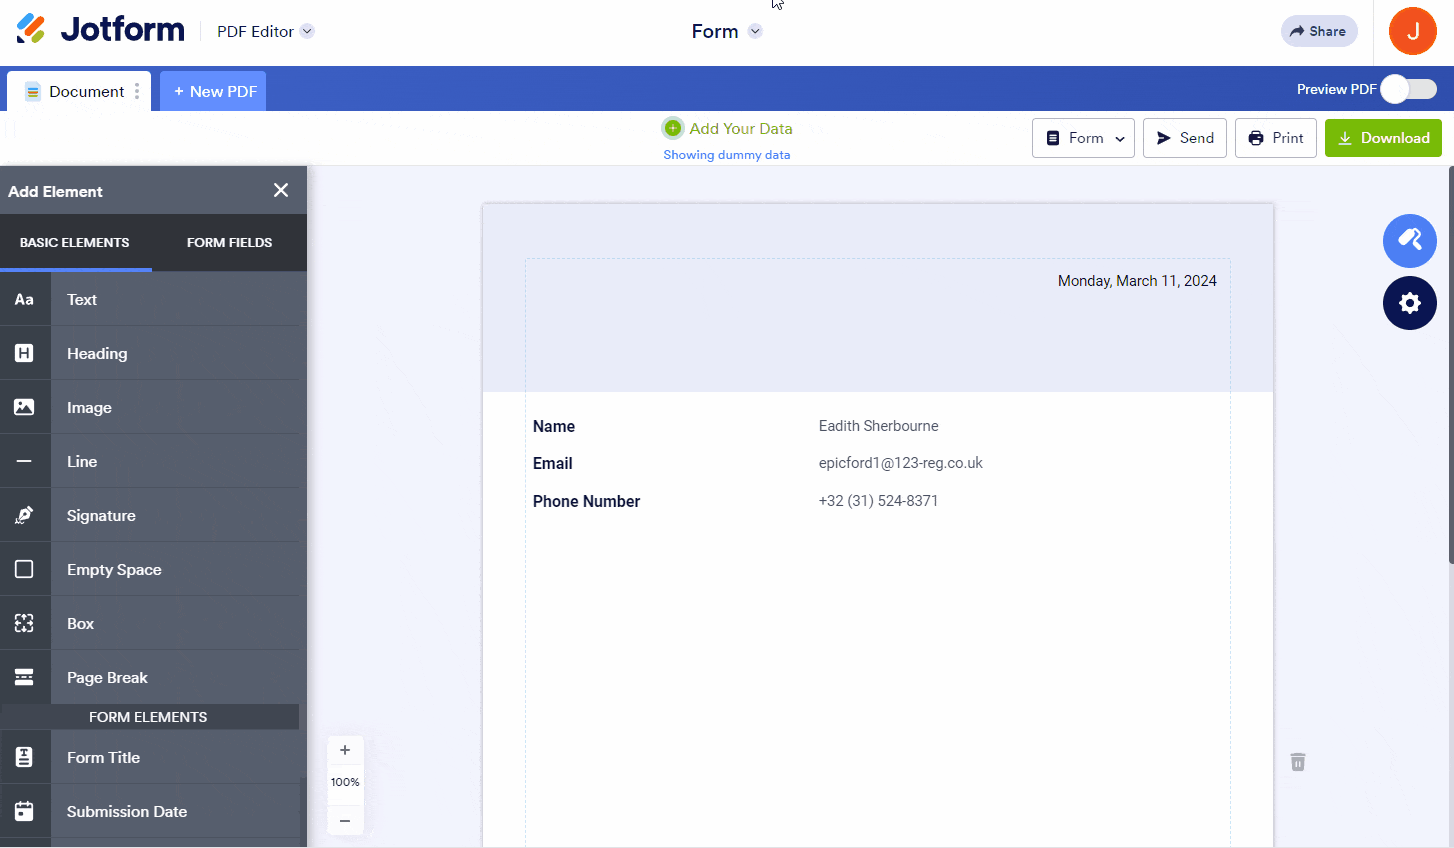Viewport: 1454px width, 848px height.
Task: Close the Add Element panel
Action: pyautogui.click(x=281, y=190)
